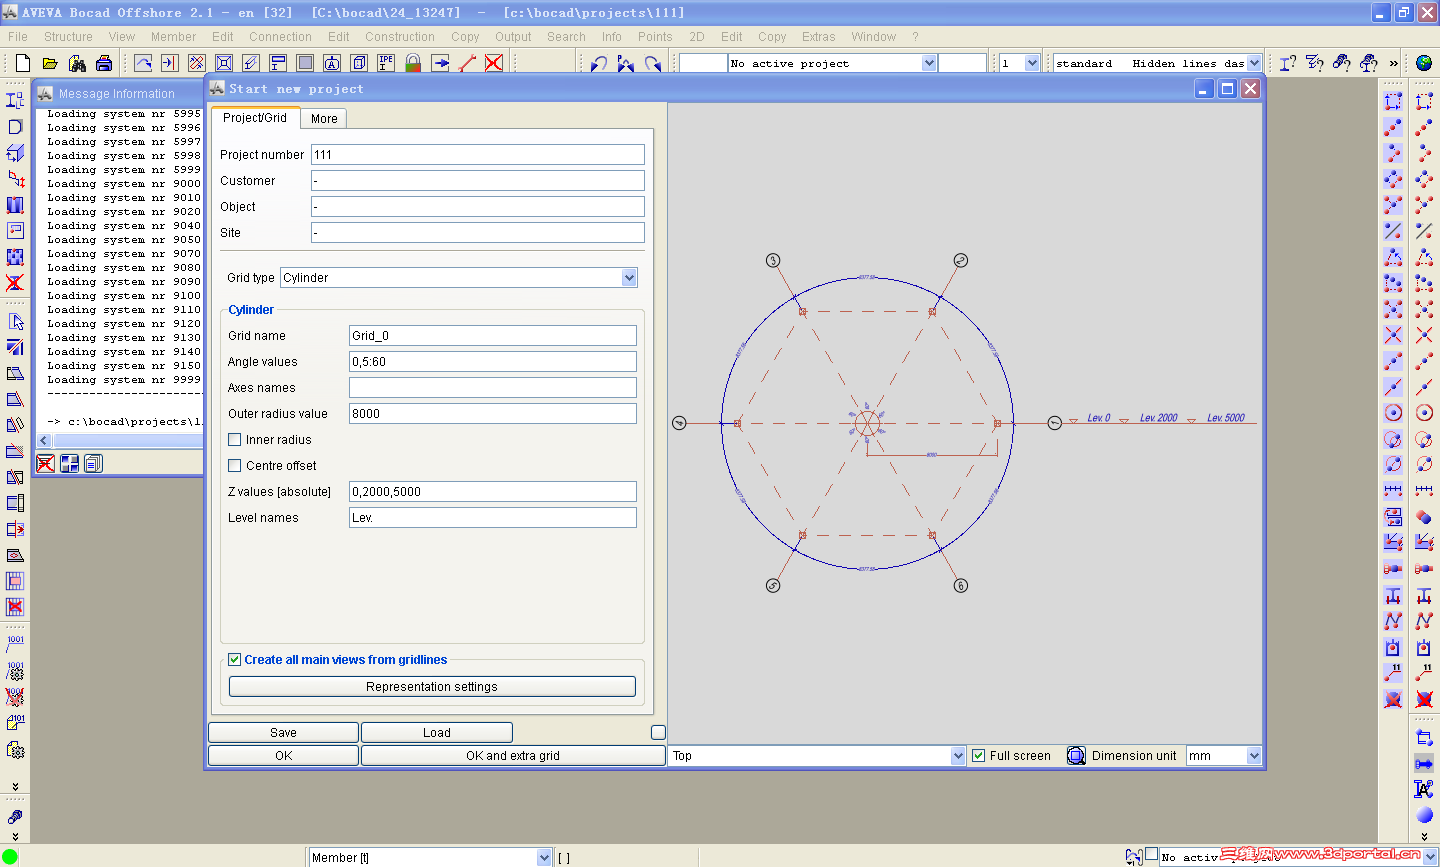Click the 3D box icon in left toolbar

coord(15,153)
